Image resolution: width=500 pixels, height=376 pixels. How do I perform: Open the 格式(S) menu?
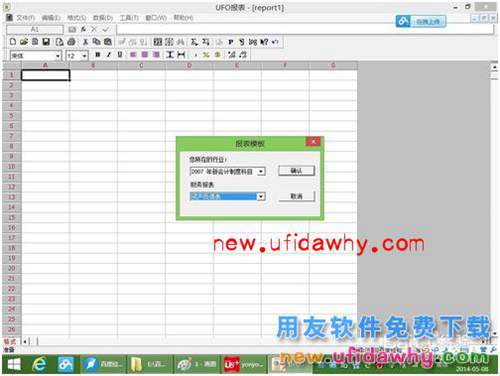tap(77, 17)
